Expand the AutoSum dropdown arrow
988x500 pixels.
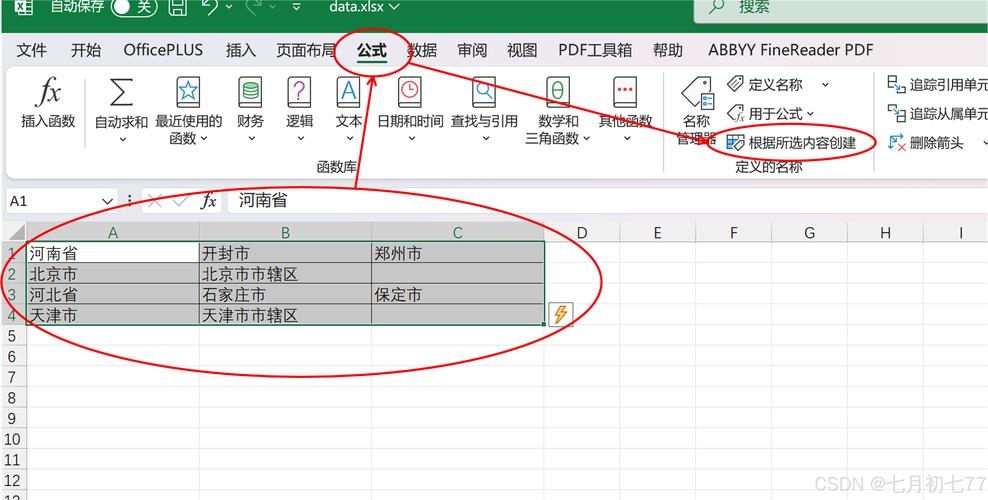(122, 139)
